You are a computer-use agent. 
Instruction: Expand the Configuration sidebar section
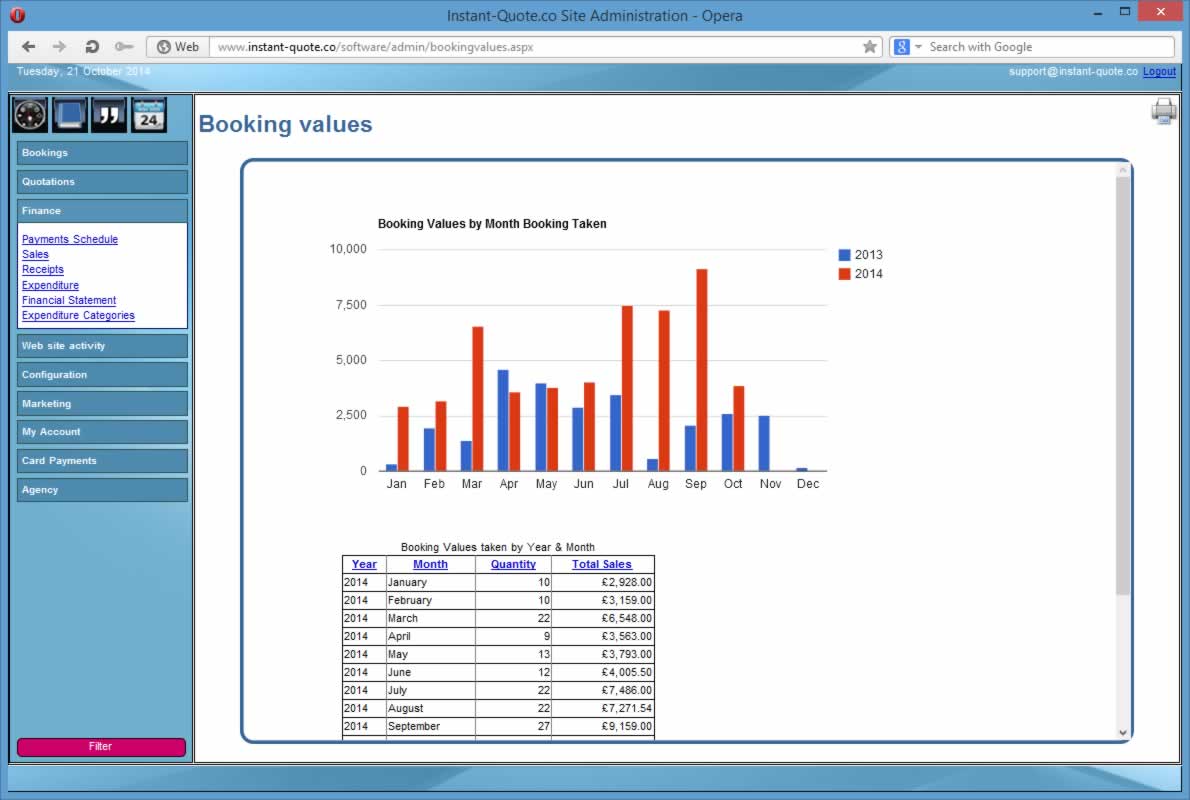(102, 375)
